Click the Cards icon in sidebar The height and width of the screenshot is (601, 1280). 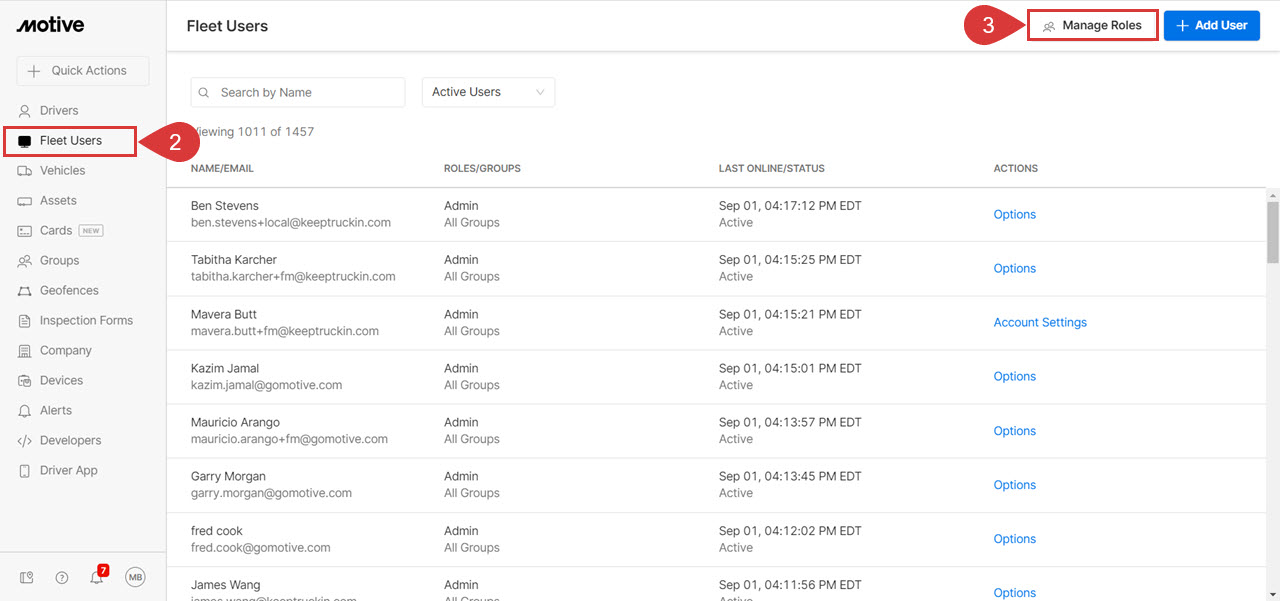pyautogui.click(x=25, y=231)
